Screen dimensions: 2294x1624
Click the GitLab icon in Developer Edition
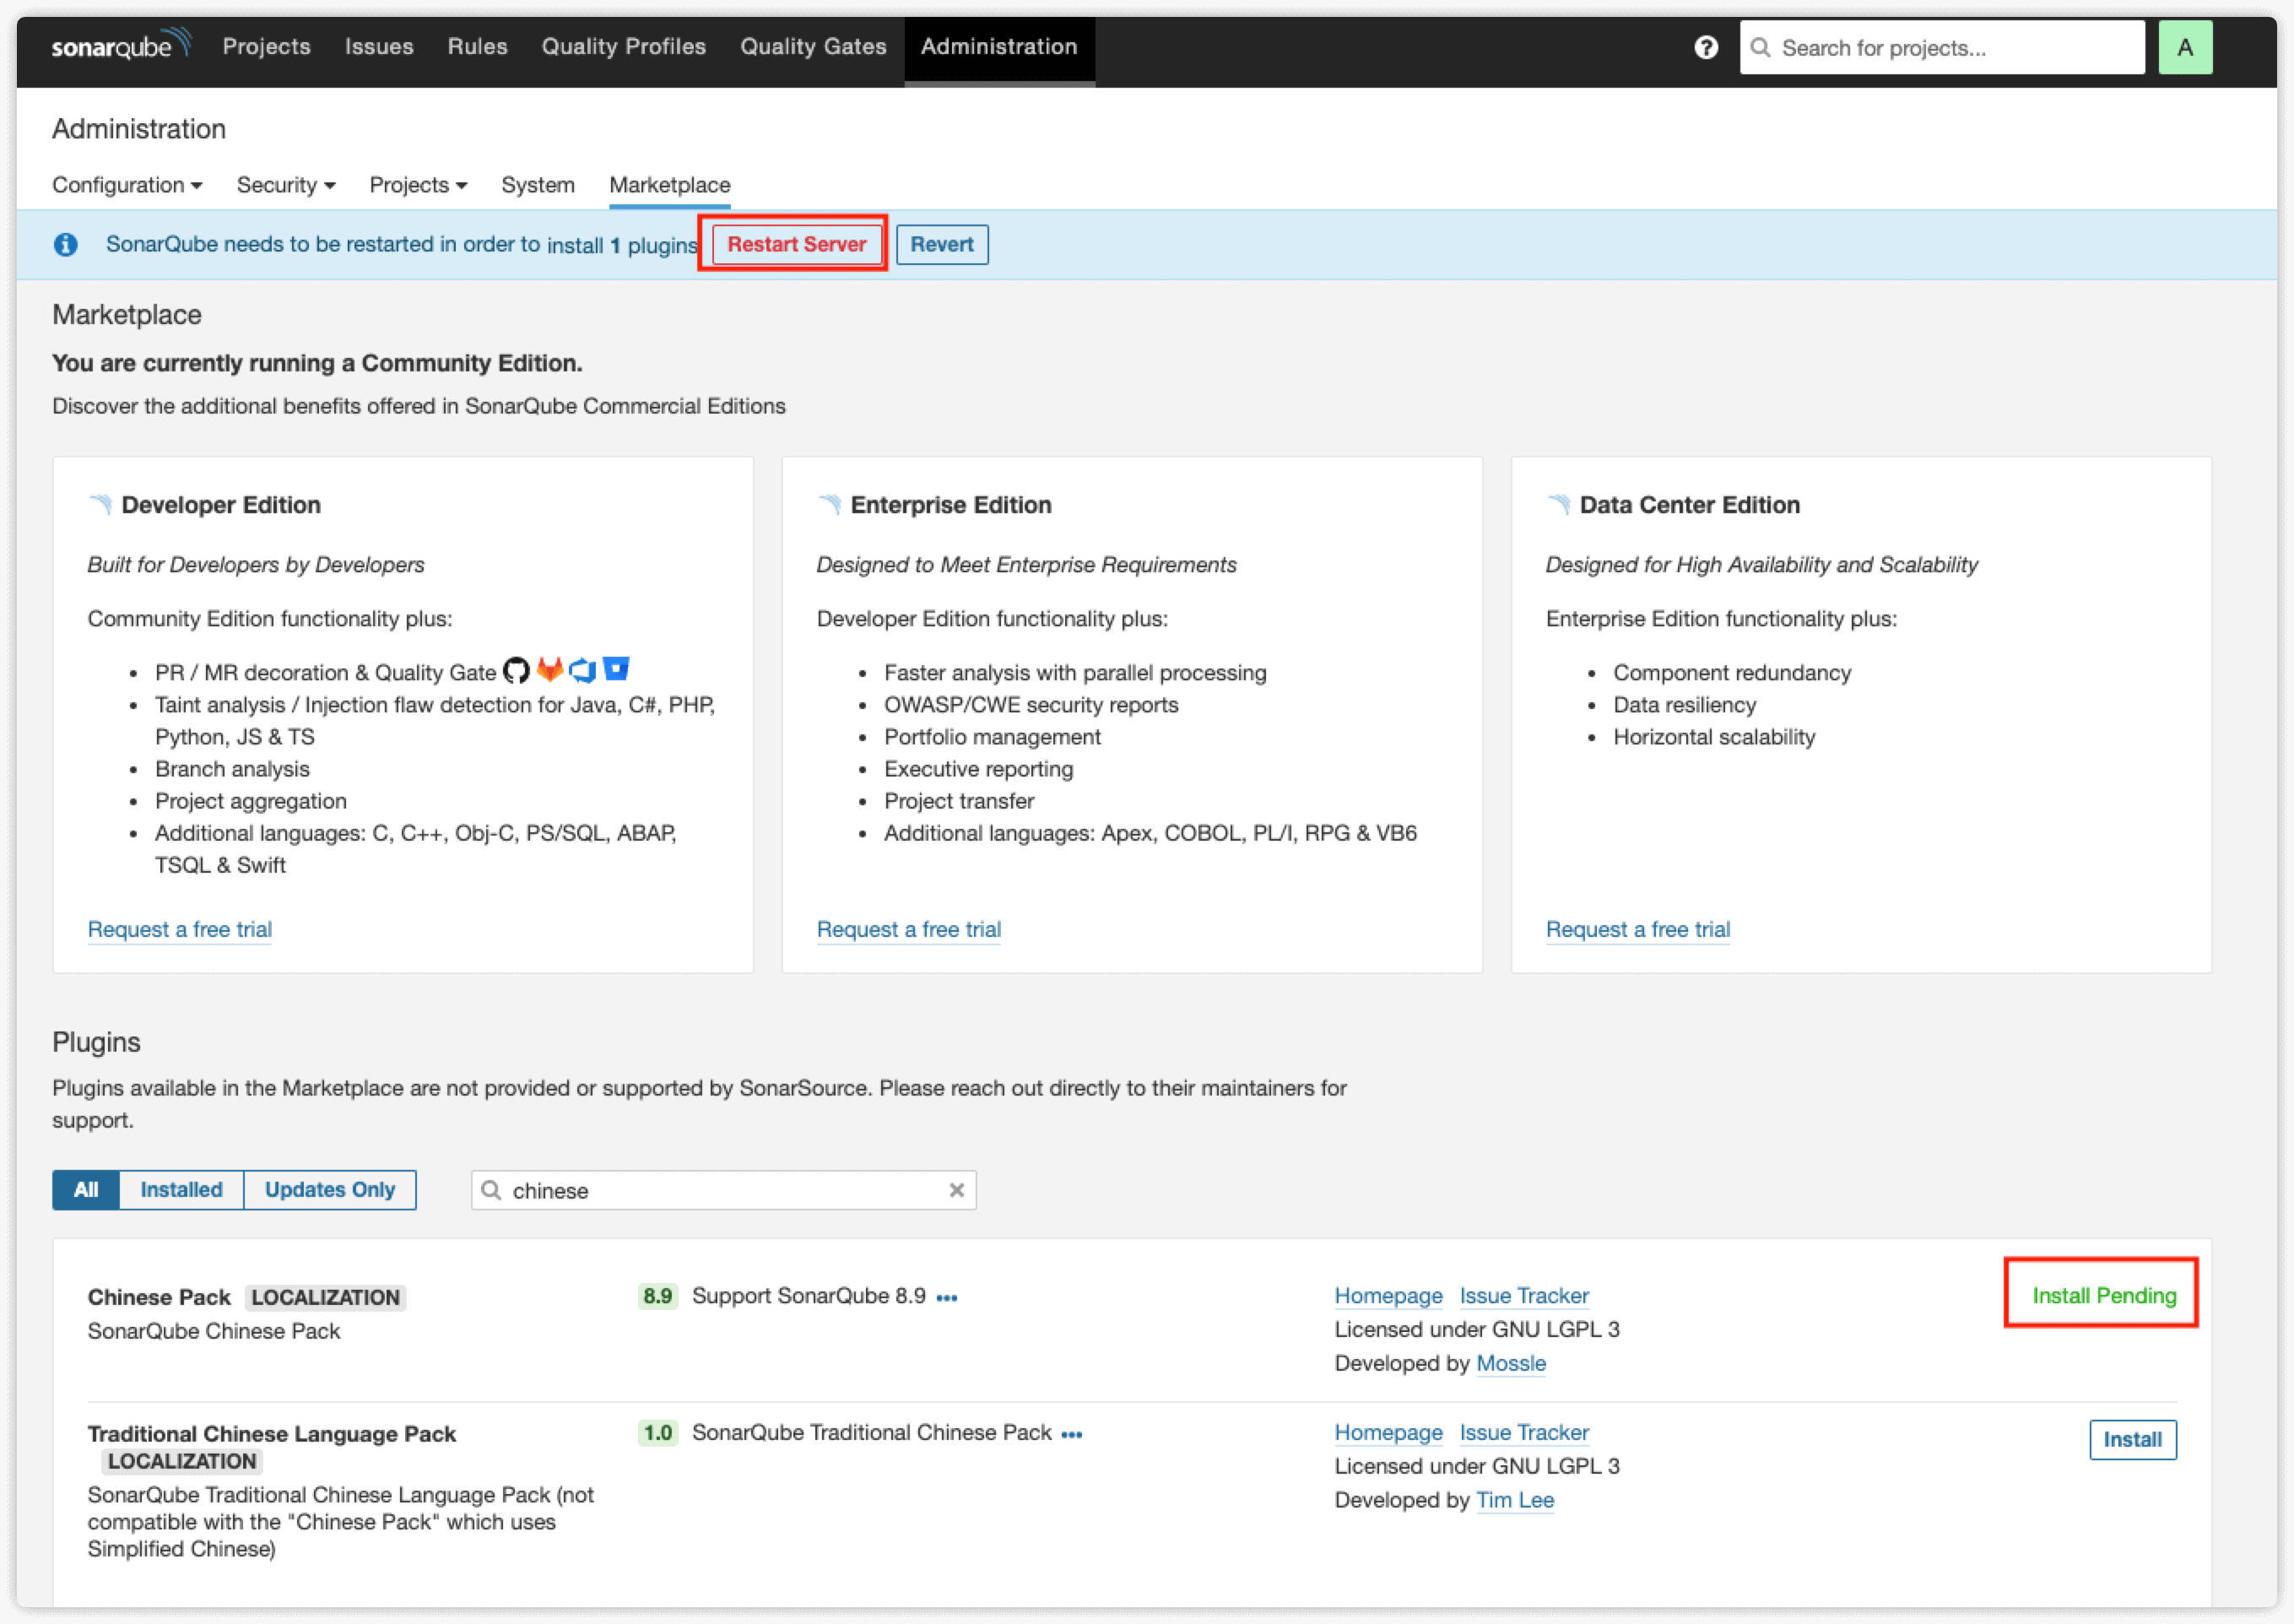(x=549, y=669)
